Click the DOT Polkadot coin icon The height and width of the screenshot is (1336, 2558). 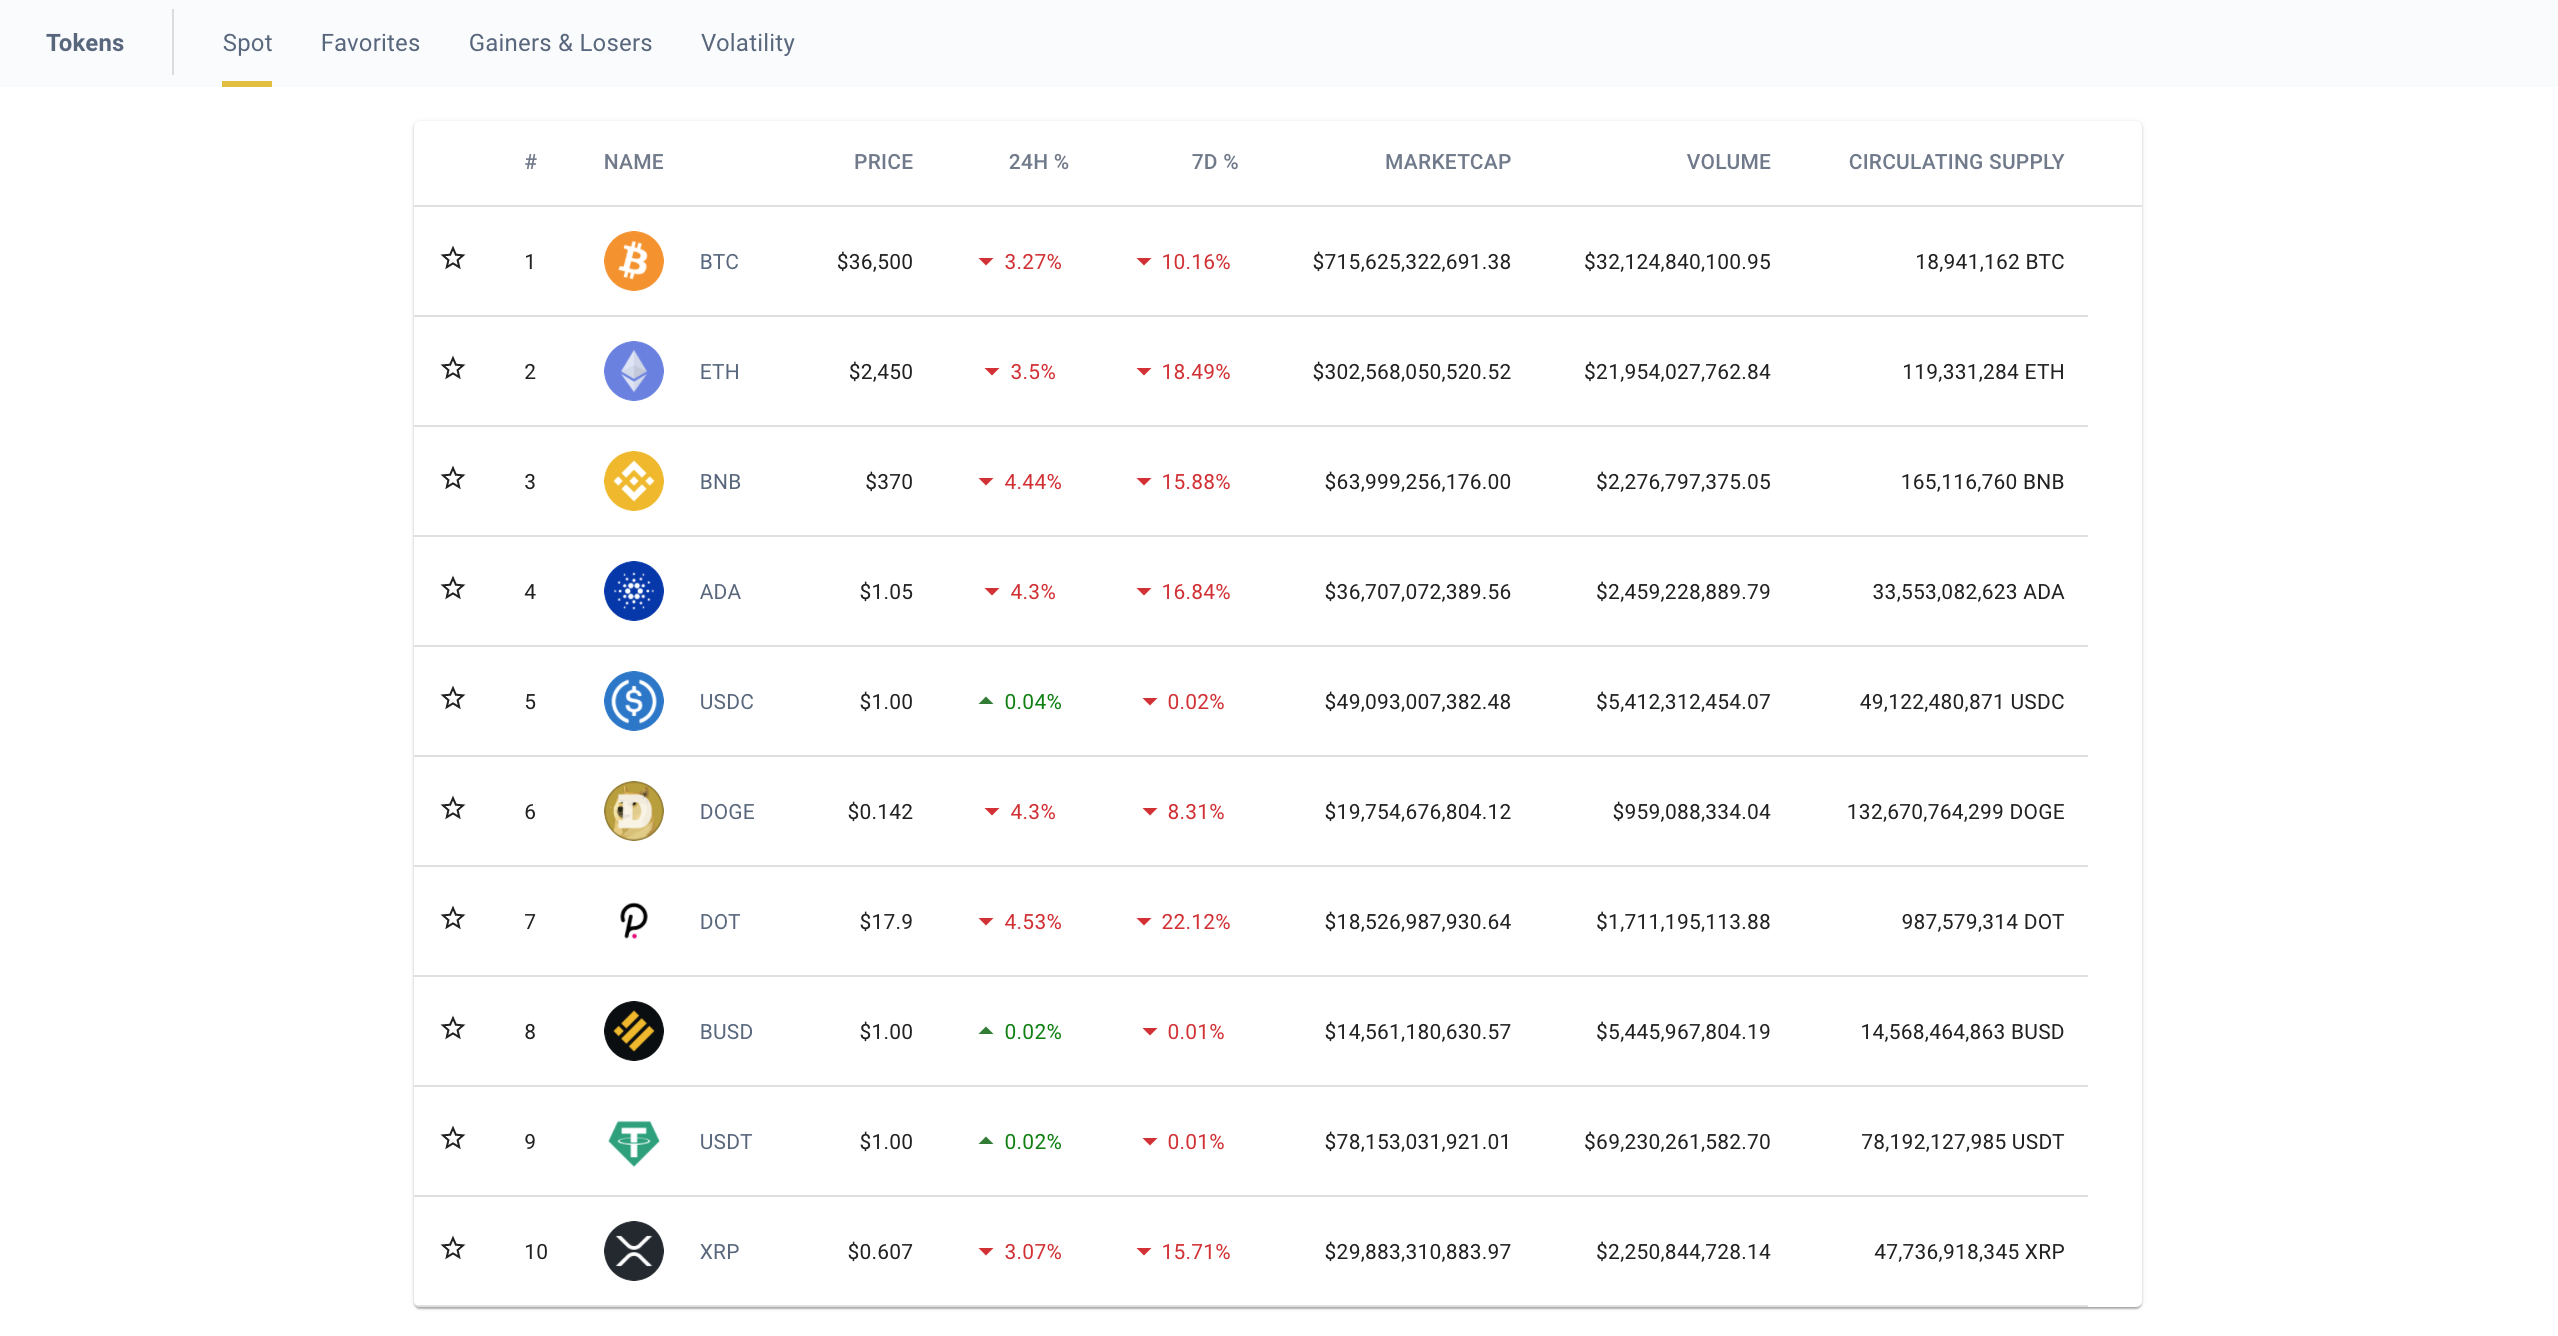[633, 921]
